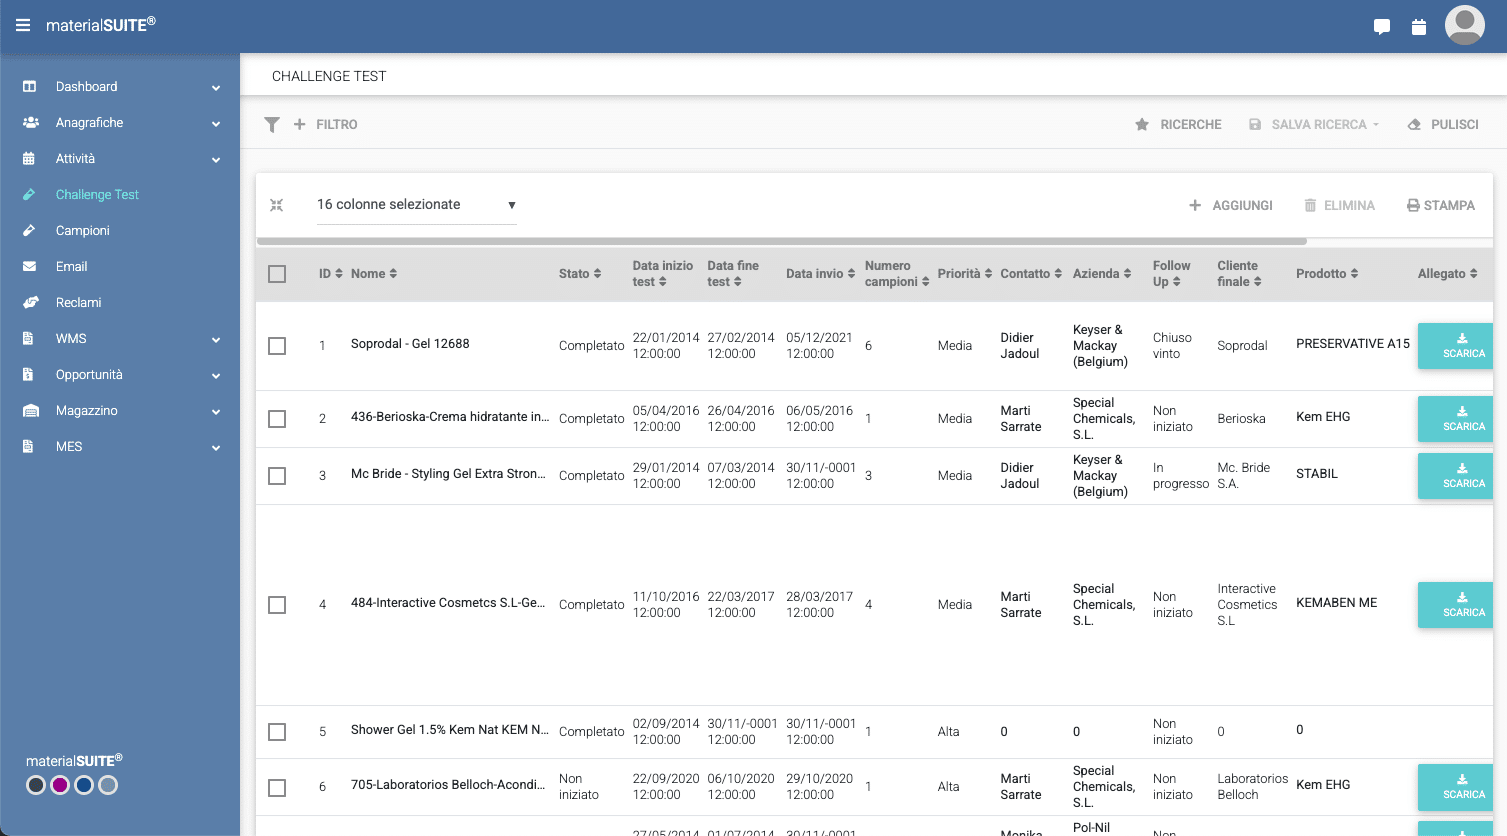Screen dimensions: 1507x836
Task: Open the calendar icon in the header
Action: pos(1418,27)
